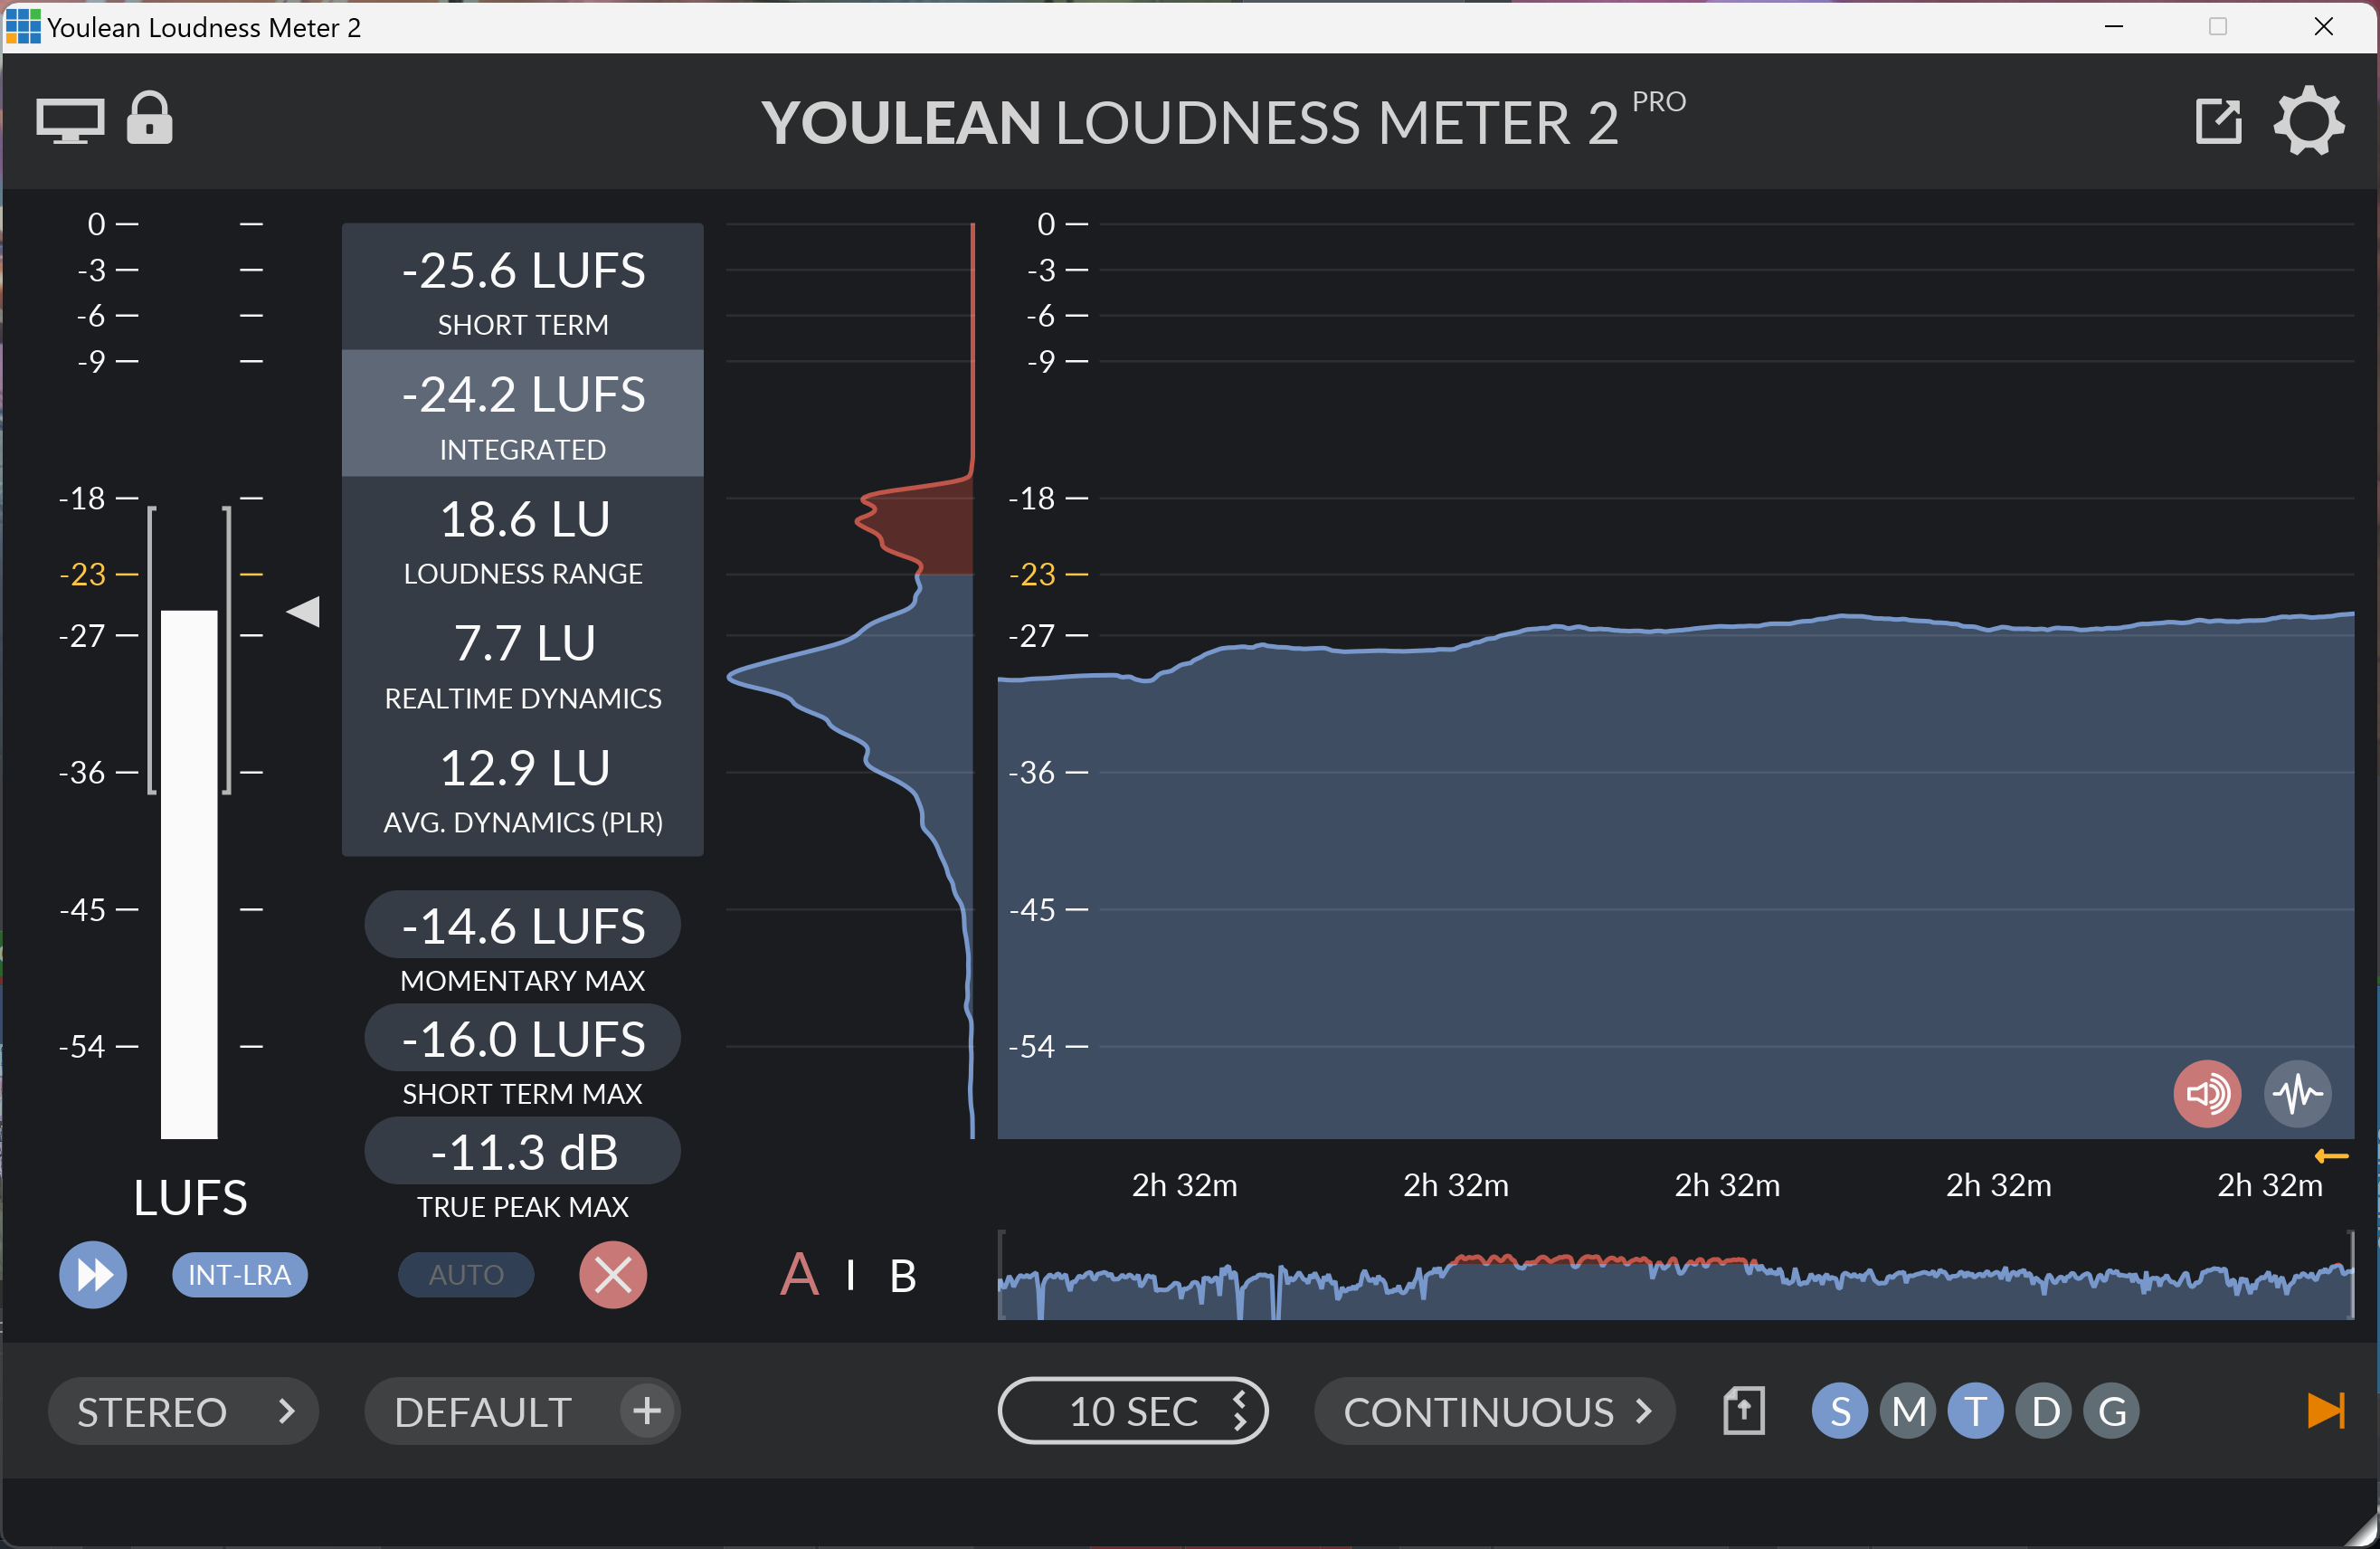Click the waveform pulse icon in graph
Image resolution: width=2380 pixels, height=1549 pixels.
point(2297,1093)
